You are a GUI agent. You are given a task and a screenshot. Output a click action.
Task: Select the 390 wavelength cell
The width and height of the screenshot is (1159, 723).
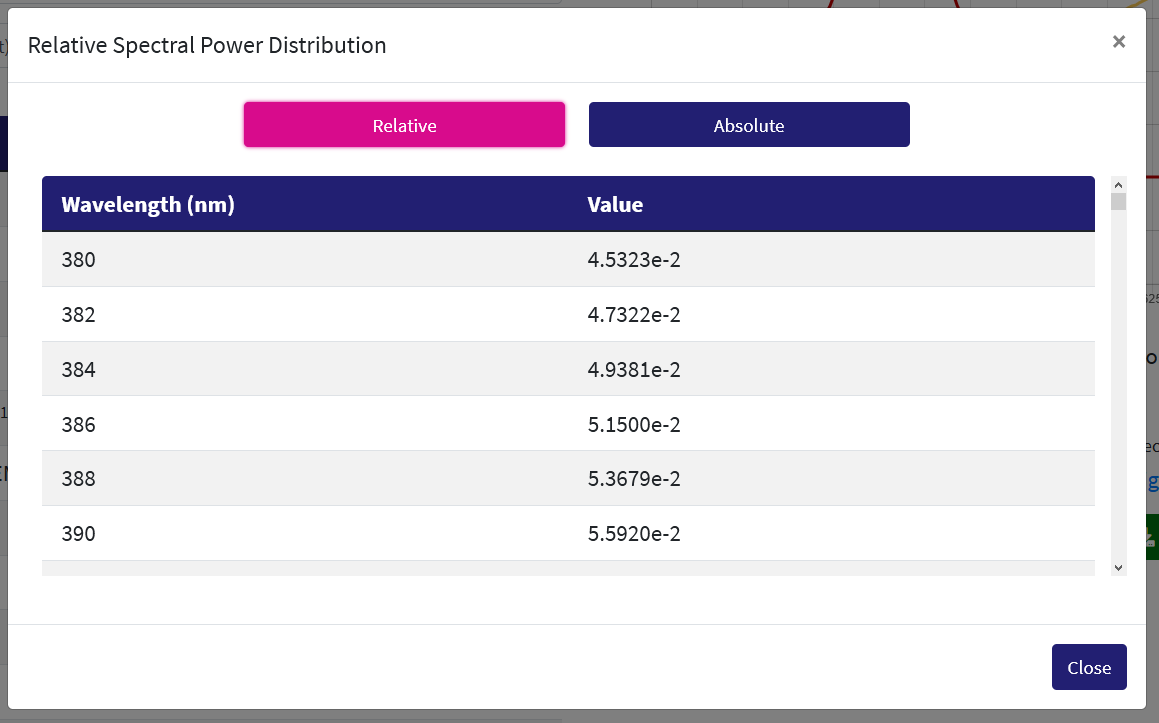click(79, 534)
